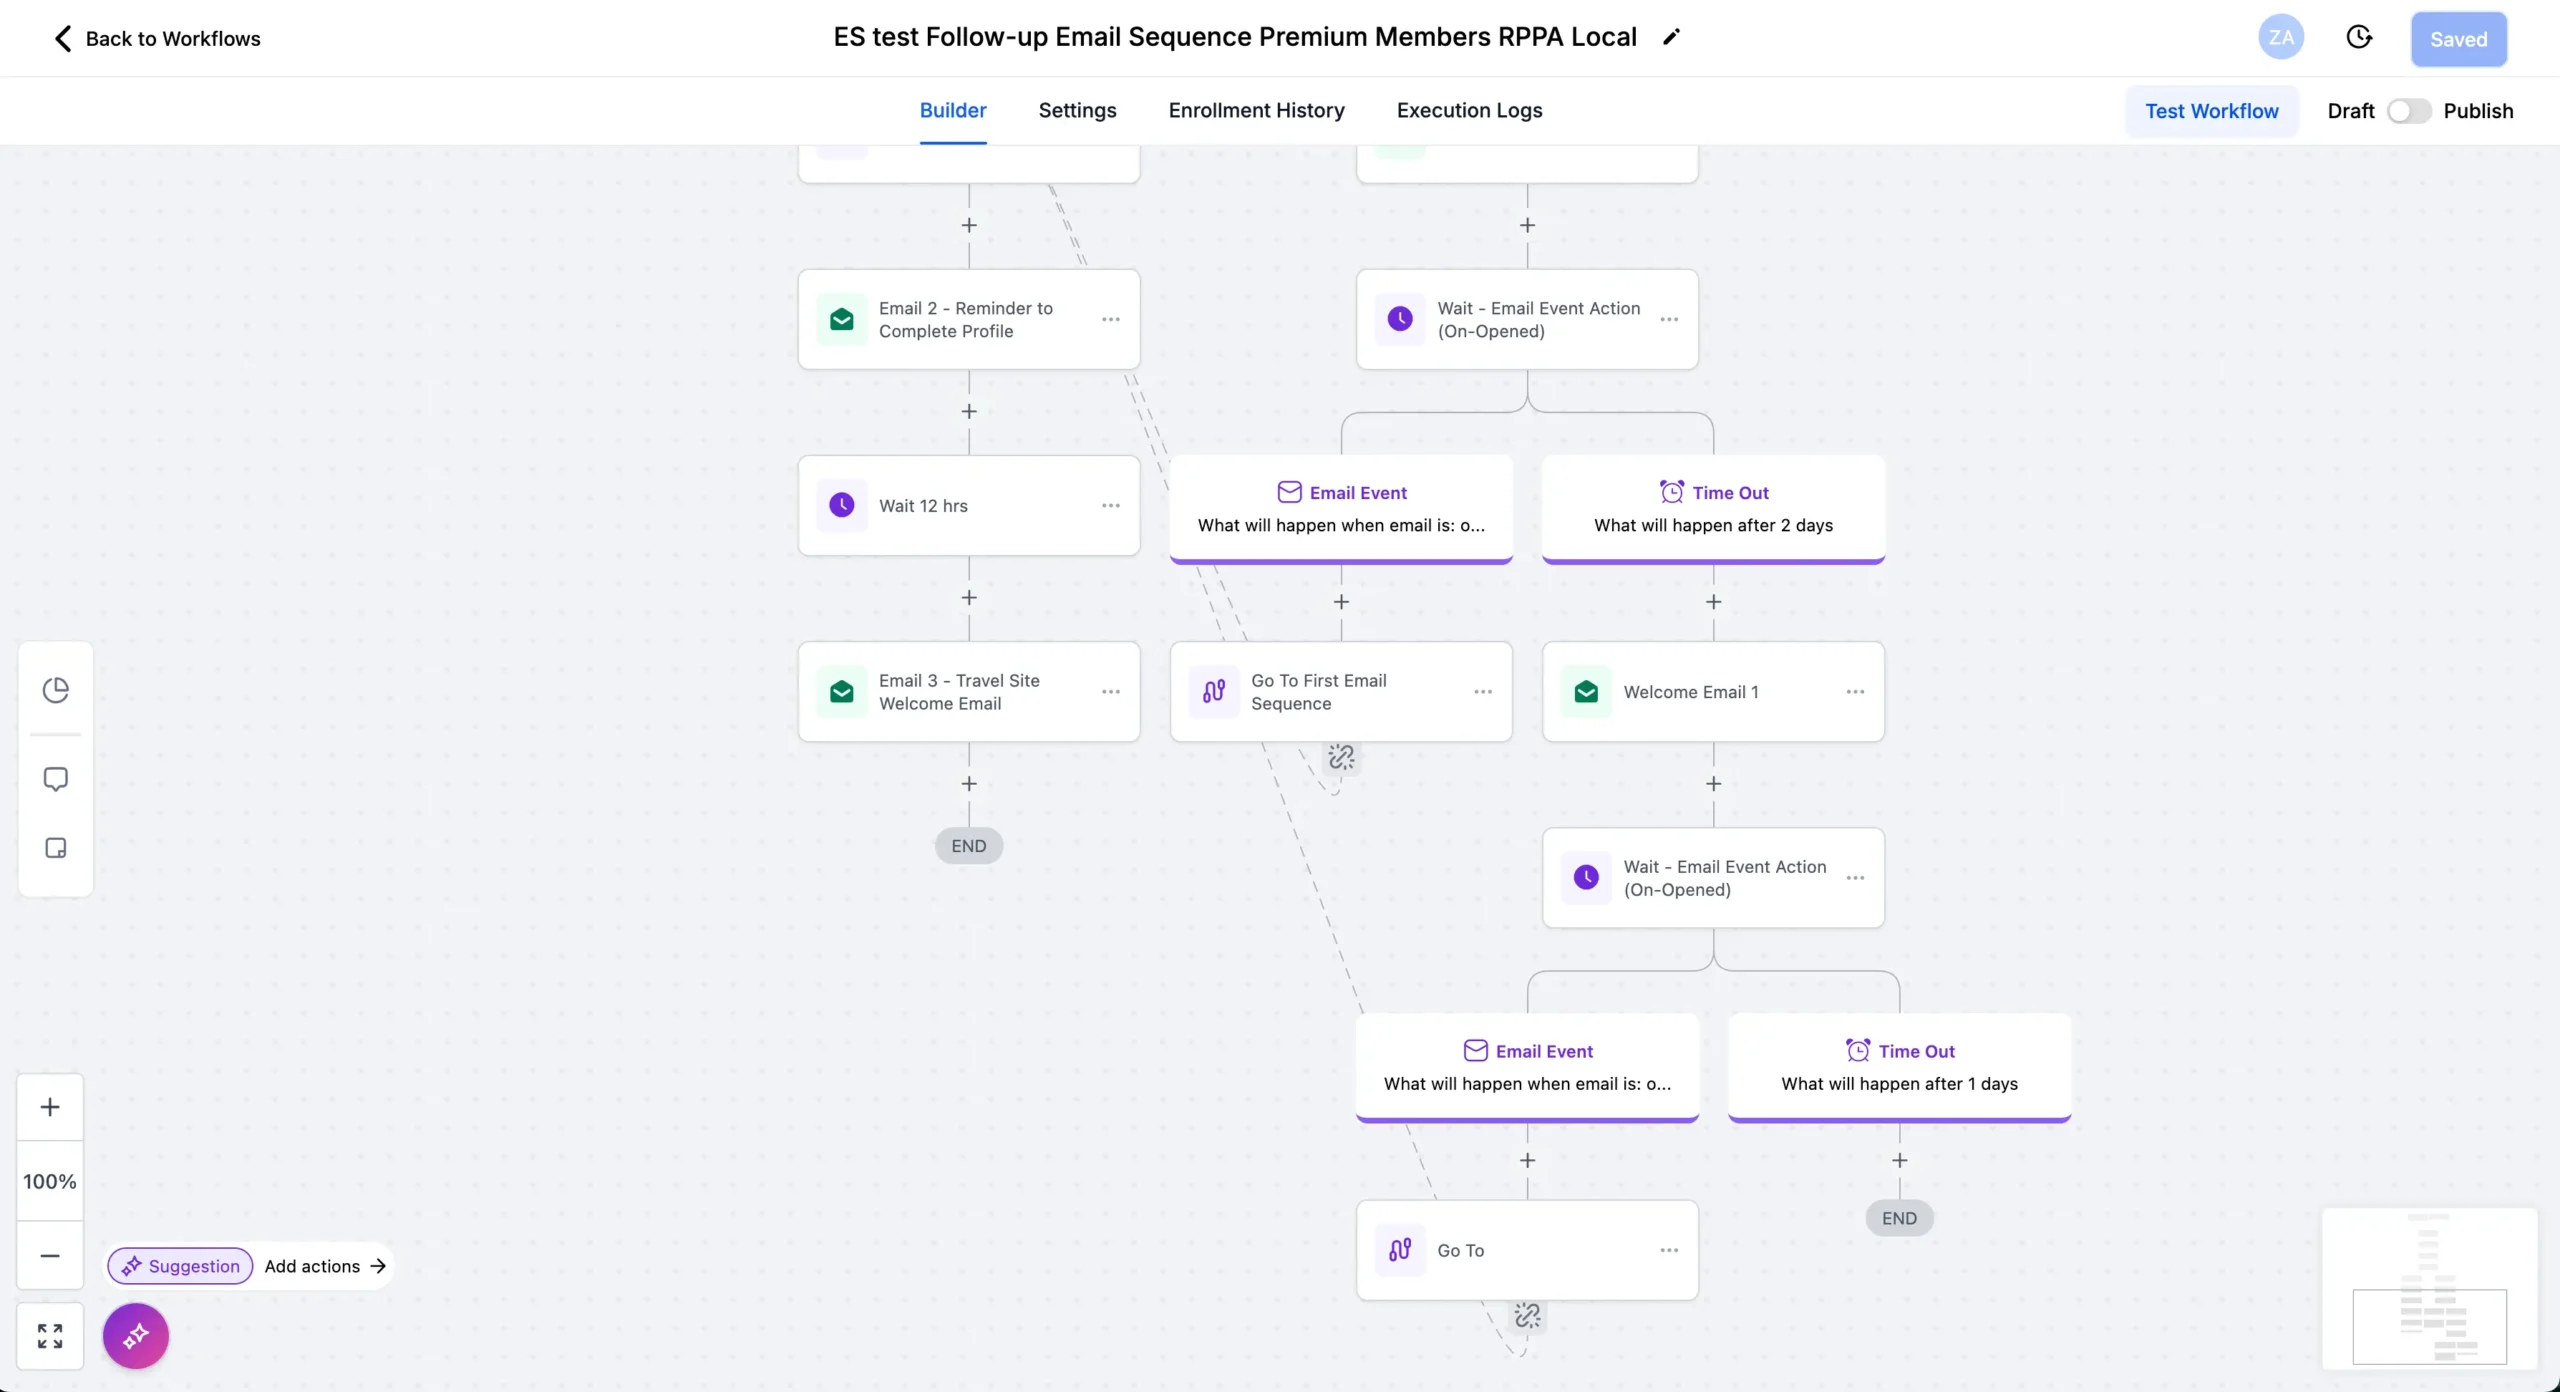Click the unlink icon below Go To First Email Sequence
The image size is (2560, 1392).
point(1341,757)
